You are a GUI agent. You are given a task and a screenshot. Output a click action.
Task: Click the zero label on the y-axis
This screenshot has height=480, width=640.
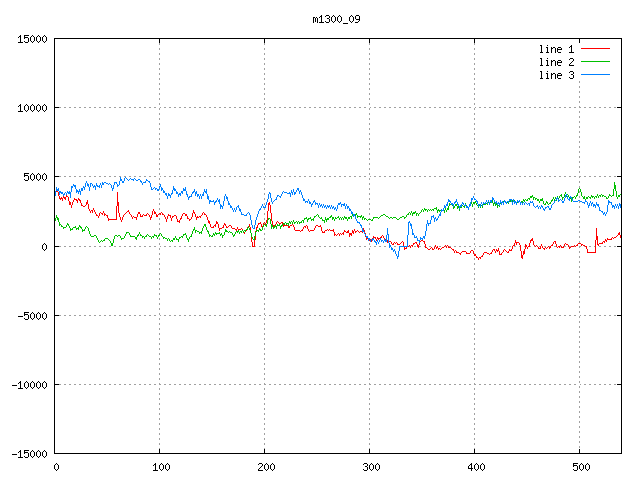coord(45,246)
